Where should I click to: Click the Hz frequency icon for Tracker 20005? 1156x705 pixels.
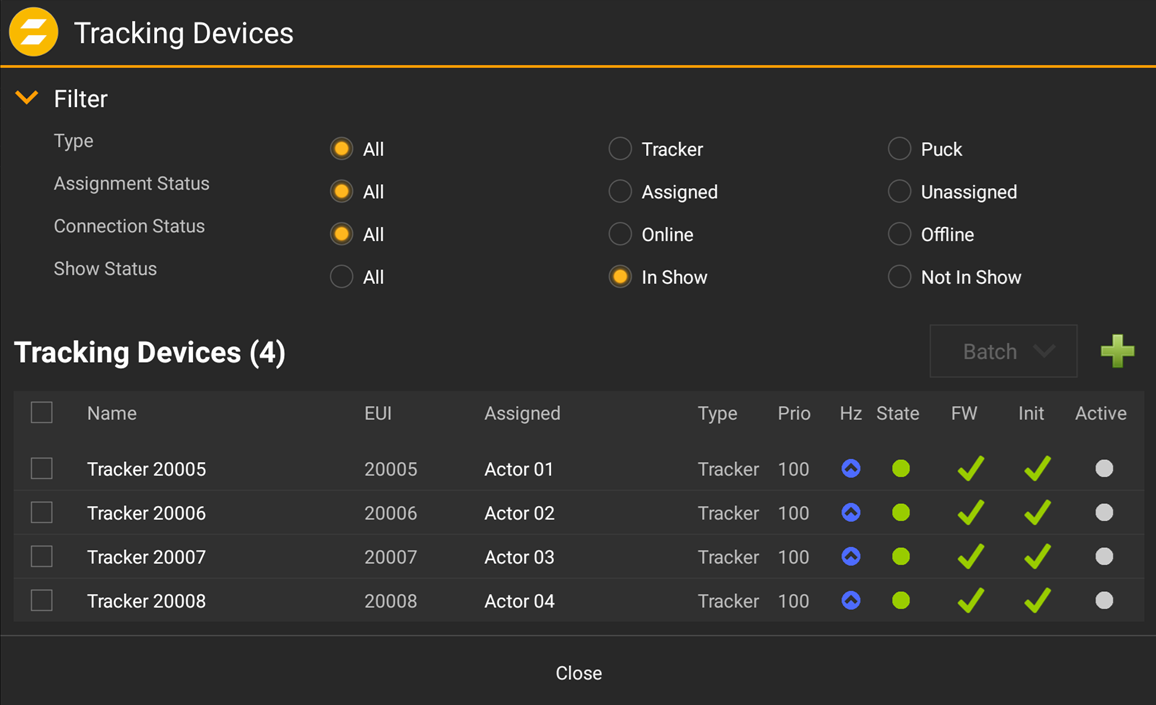coord(850,469)
